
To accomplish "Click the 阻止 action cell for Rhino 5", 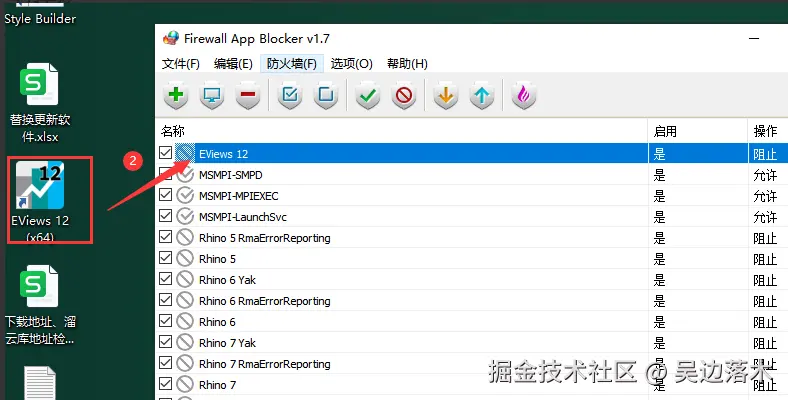I will pos(765,259).
